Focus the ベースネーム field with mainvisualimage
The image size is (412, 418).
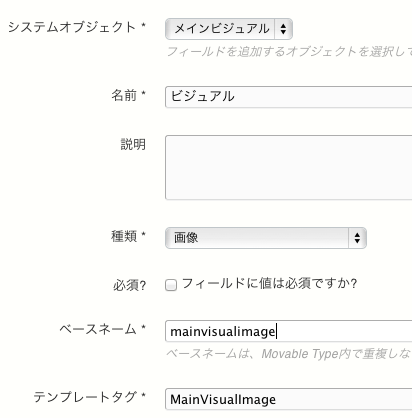pyautogui.click(x=289, y=331)
